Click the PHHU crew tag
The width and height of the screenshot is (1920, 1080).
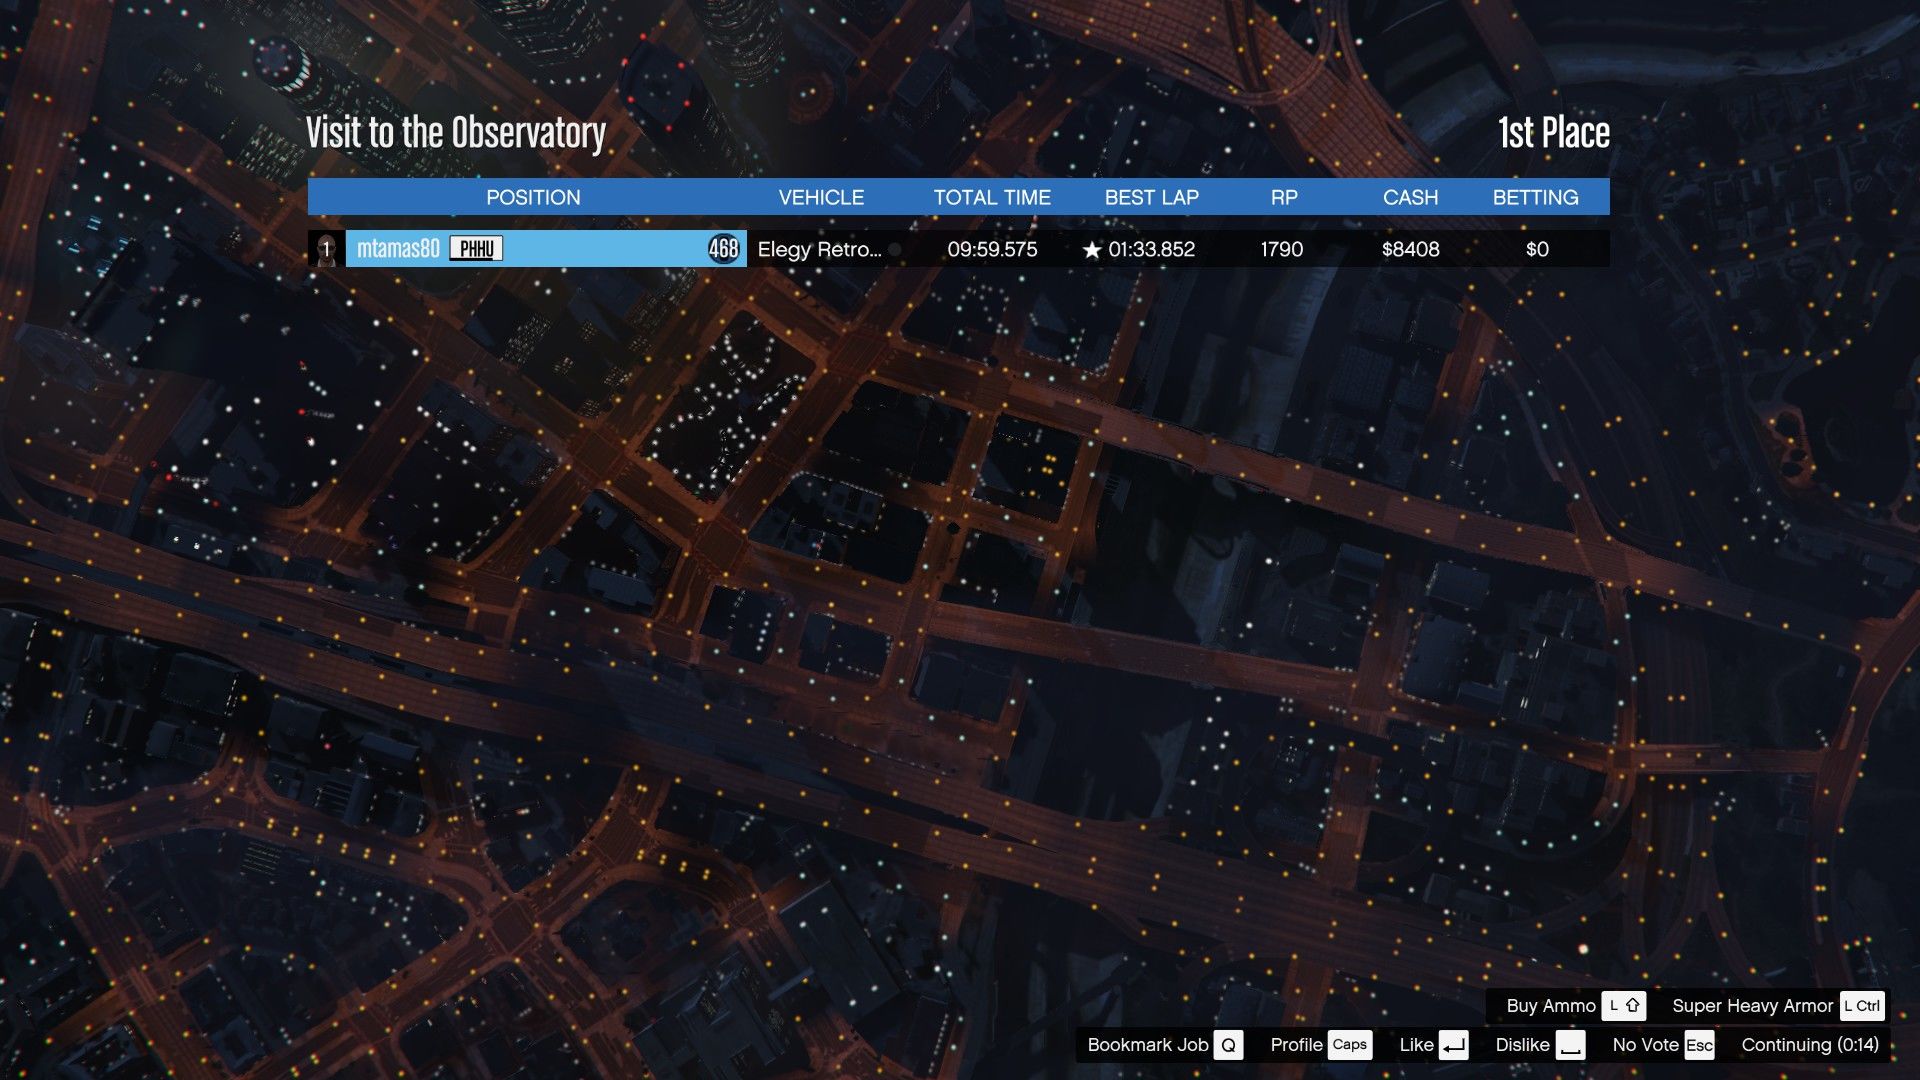[x=476, y=249]
